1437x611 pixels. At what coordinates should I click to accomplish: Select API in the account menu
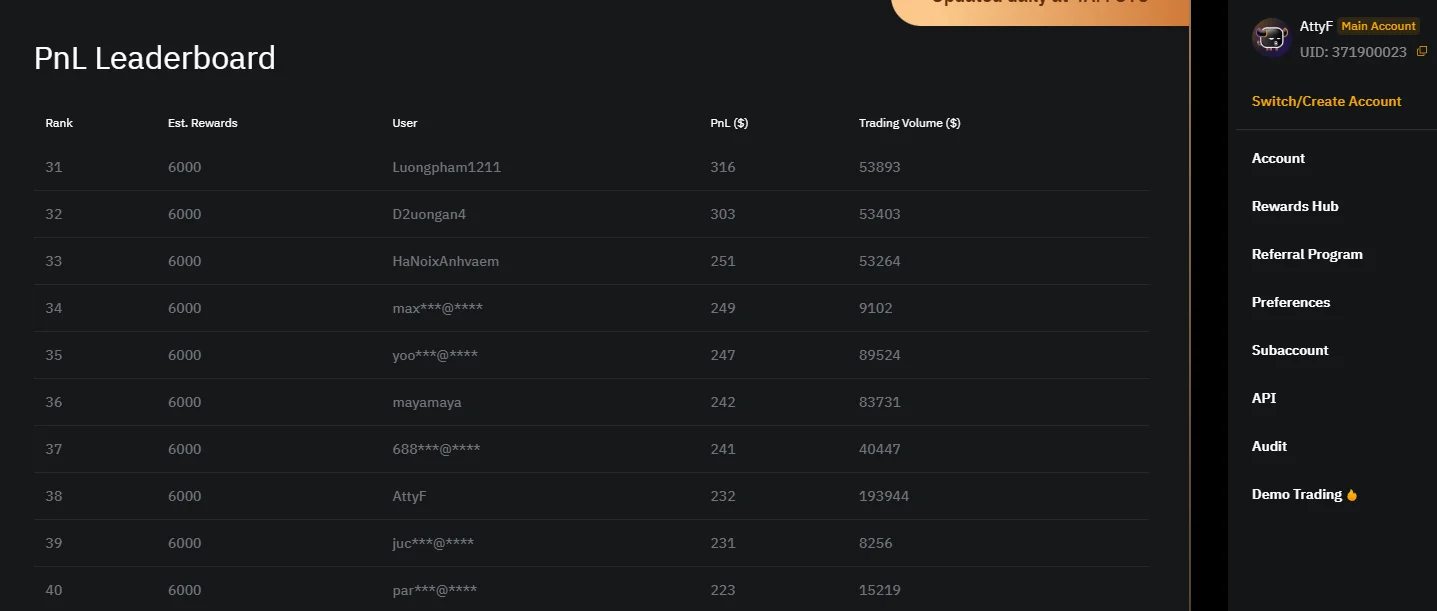pos(1264,398)
